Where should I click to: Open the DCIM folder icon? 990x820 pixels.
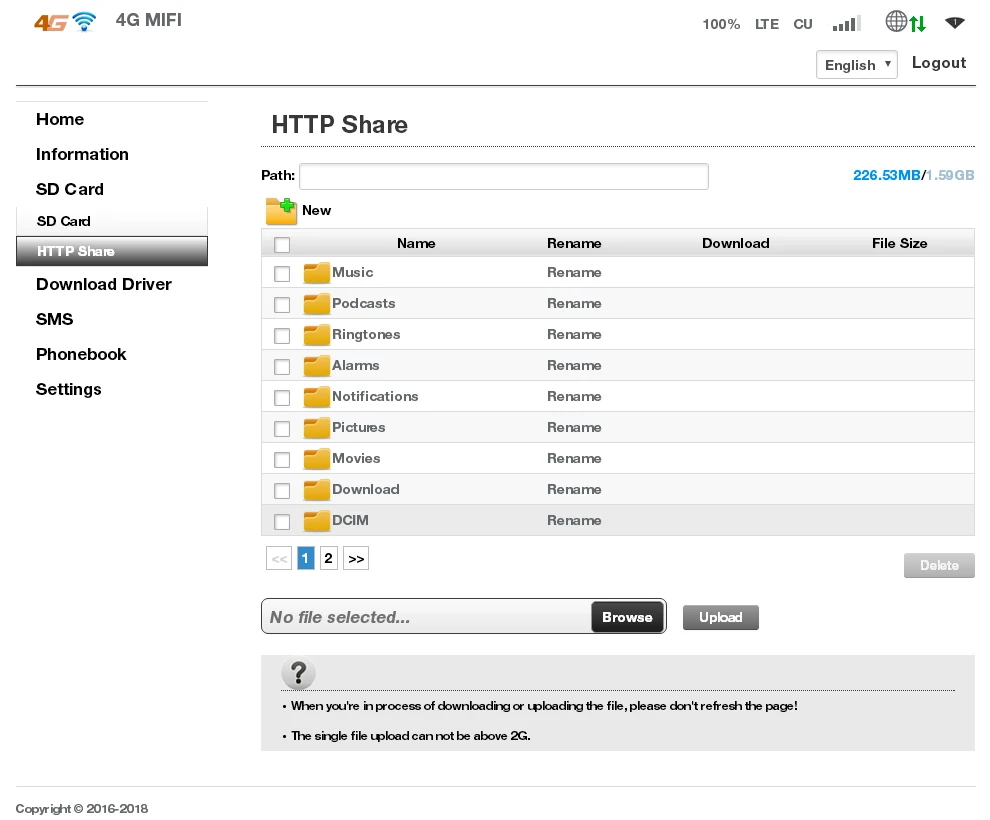click(316, 520)
